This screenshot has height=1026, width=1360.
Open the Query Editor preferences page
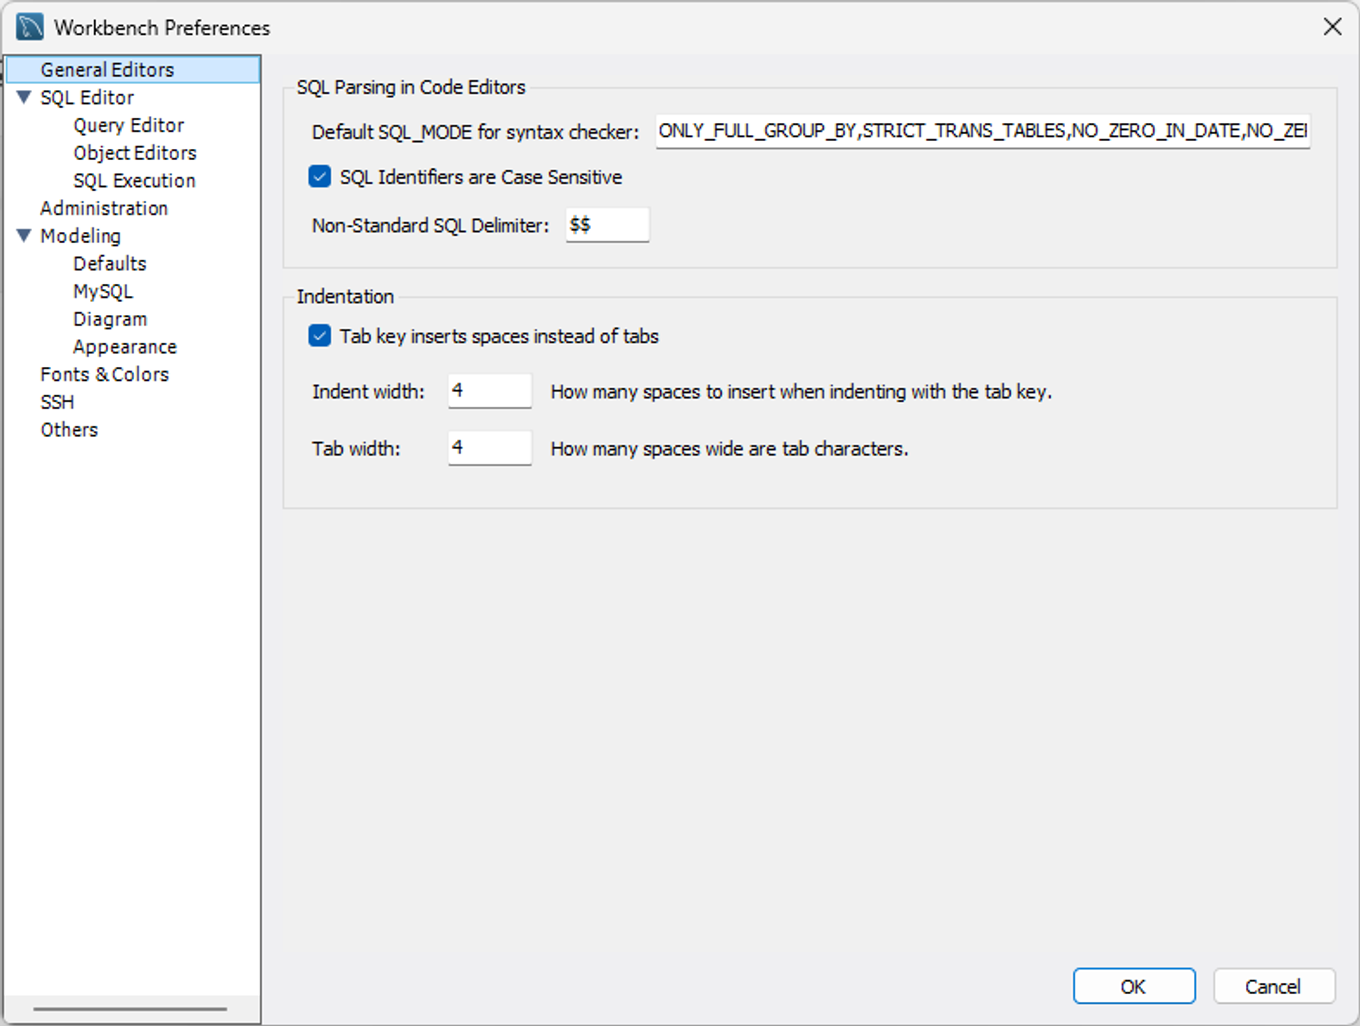coord(128,125)
